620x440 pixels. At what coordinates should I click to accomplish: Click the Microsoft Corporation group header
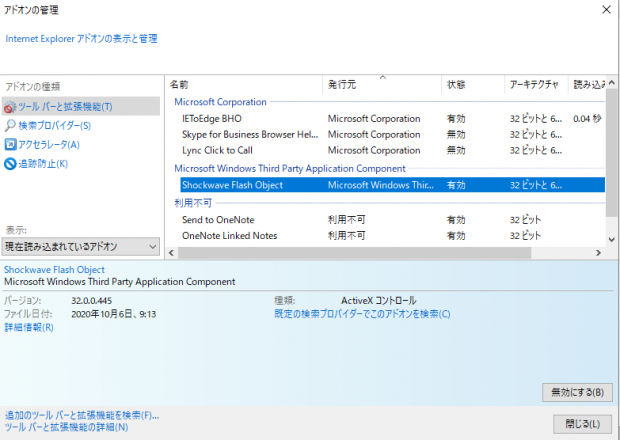point(221,102)
